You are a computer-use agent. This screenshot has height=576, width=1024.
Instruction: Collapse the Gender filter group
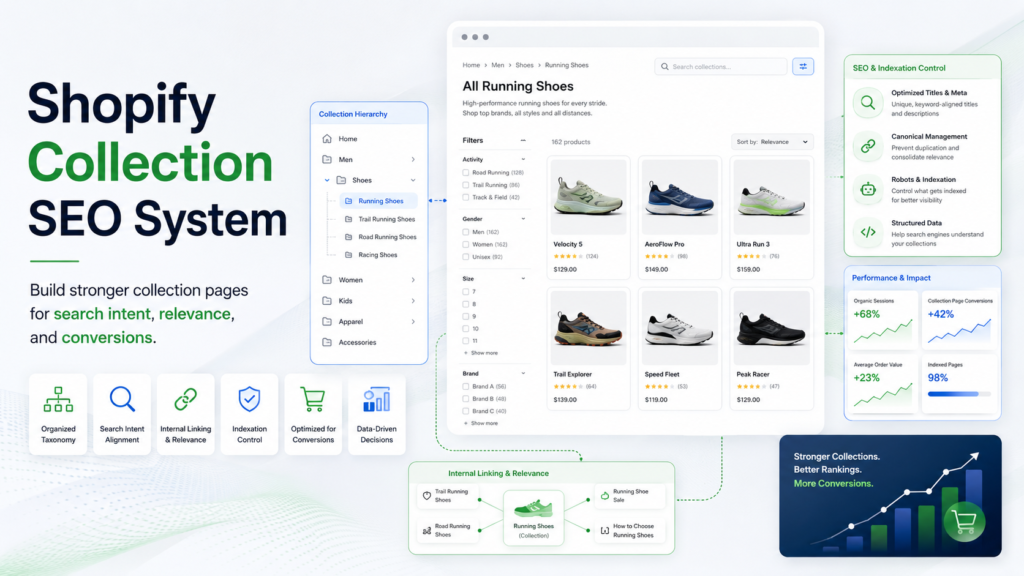[523, 219]
